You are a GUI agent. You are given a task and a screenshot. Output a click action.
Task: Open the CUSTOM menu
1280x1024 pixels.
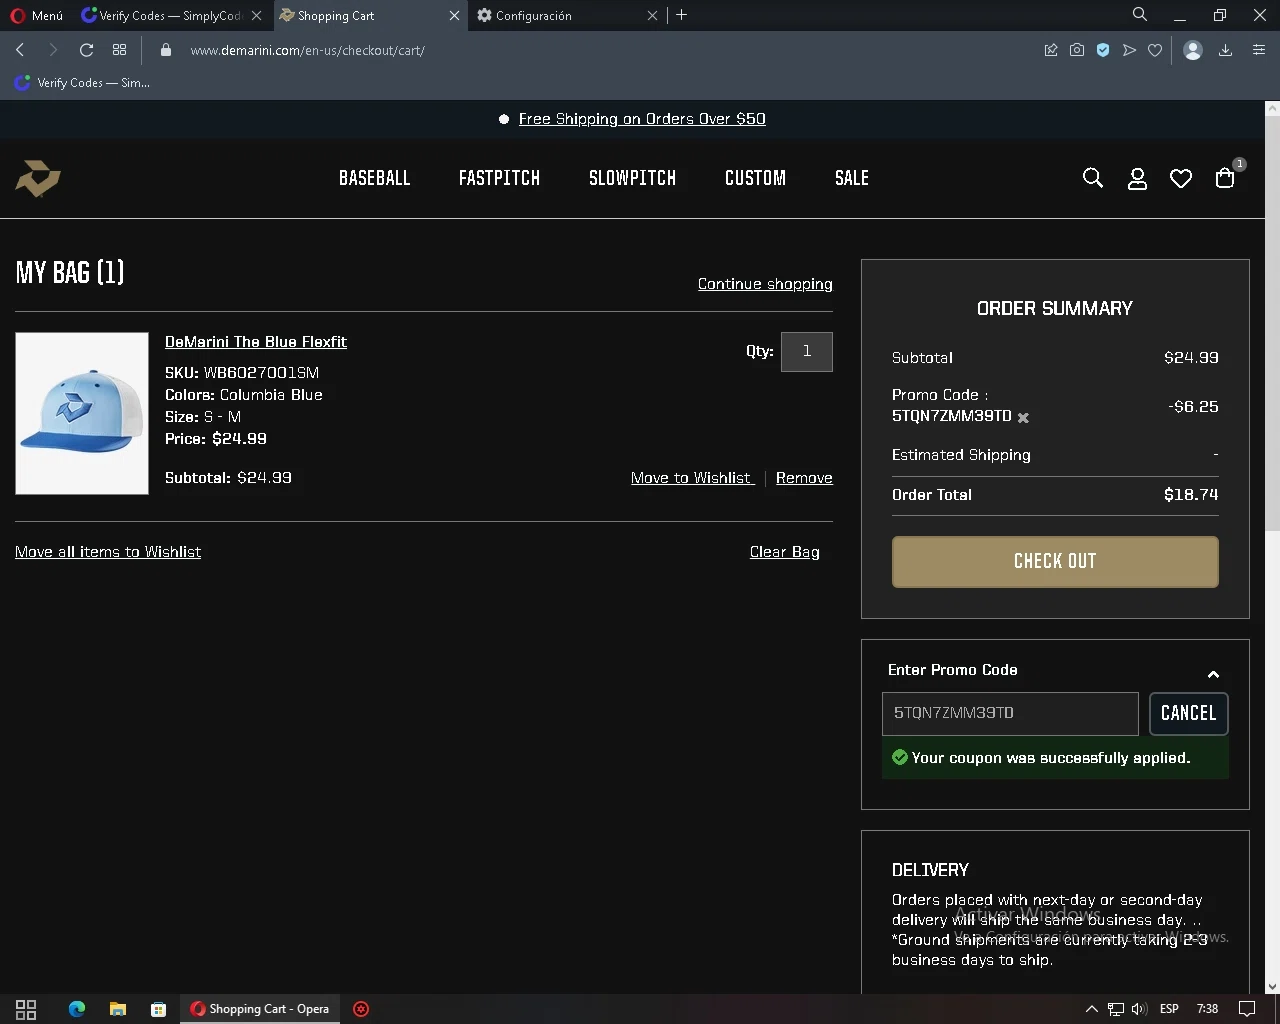755,178
